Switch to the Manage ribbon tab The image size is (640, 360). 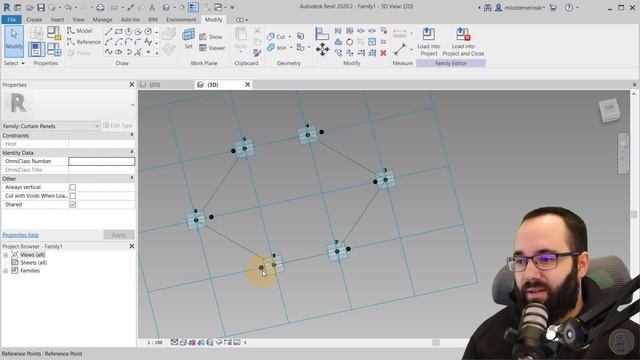click(102, 20)
